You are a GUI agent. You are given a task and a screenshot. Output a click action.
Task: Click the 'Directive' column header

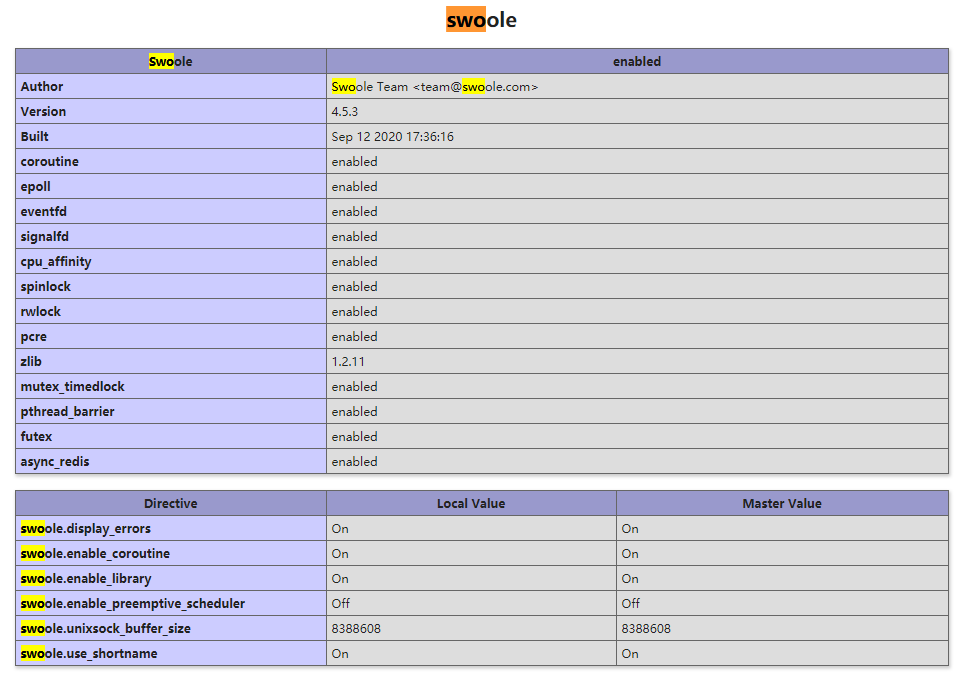(x=171, y=503)
